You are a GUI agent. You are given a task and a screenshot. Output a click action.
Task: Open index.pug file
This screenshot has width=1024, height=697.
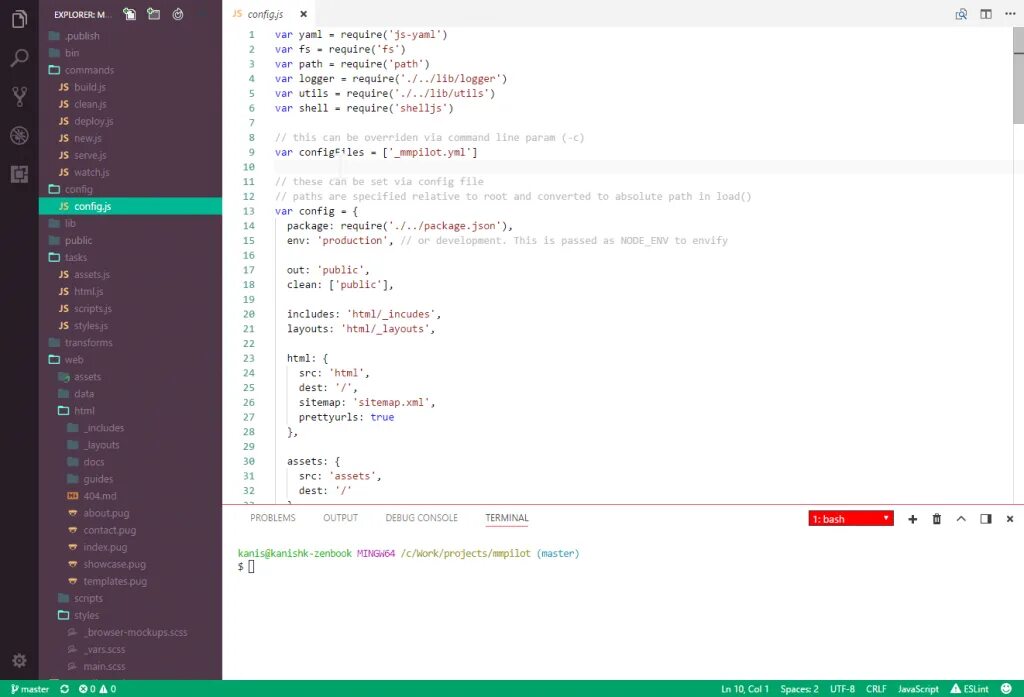(x=130, y=547)
